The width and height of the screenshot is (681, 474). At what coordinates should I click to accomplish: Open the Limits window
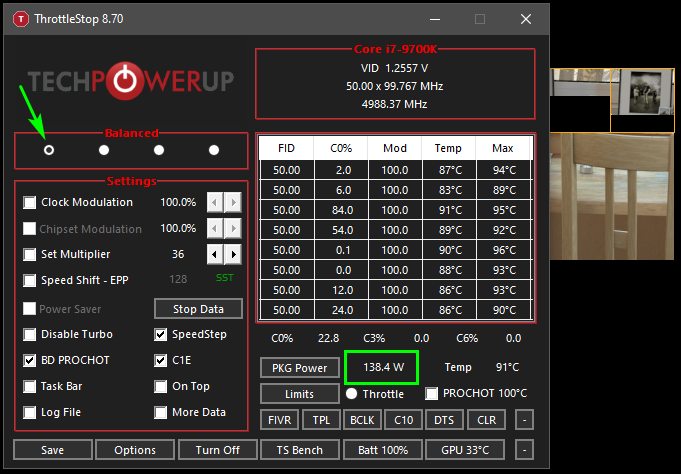click(x=300, y=394)
